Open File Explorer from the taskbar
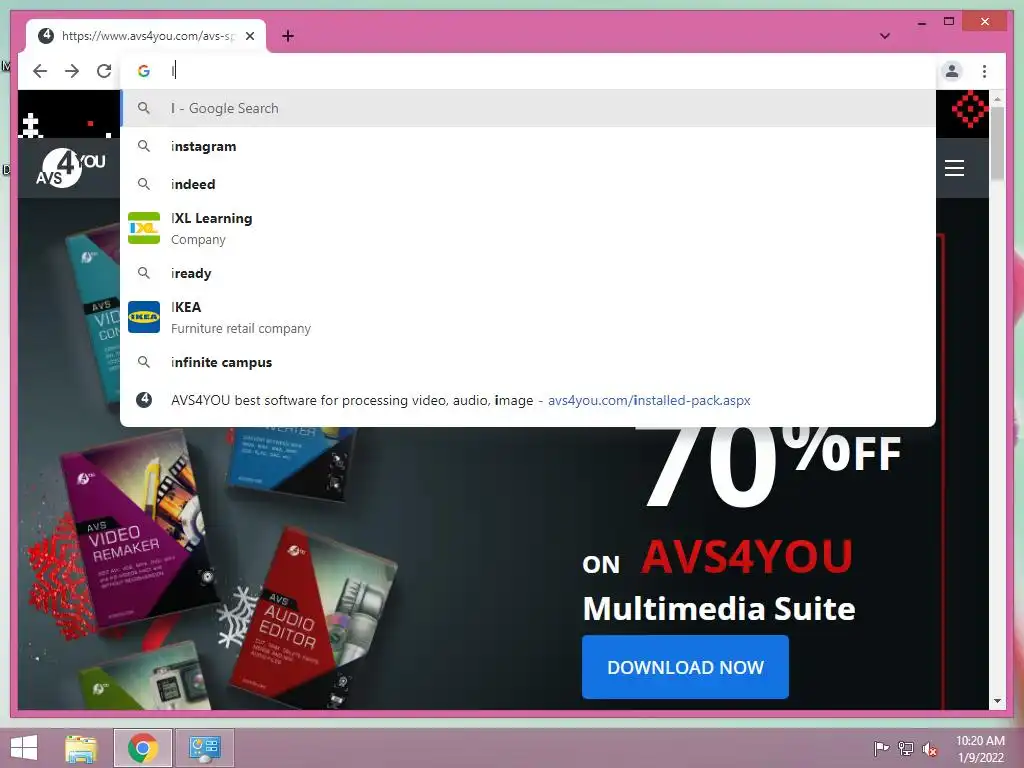This screenshot has width=1024, height=768. tap(81, 748)
